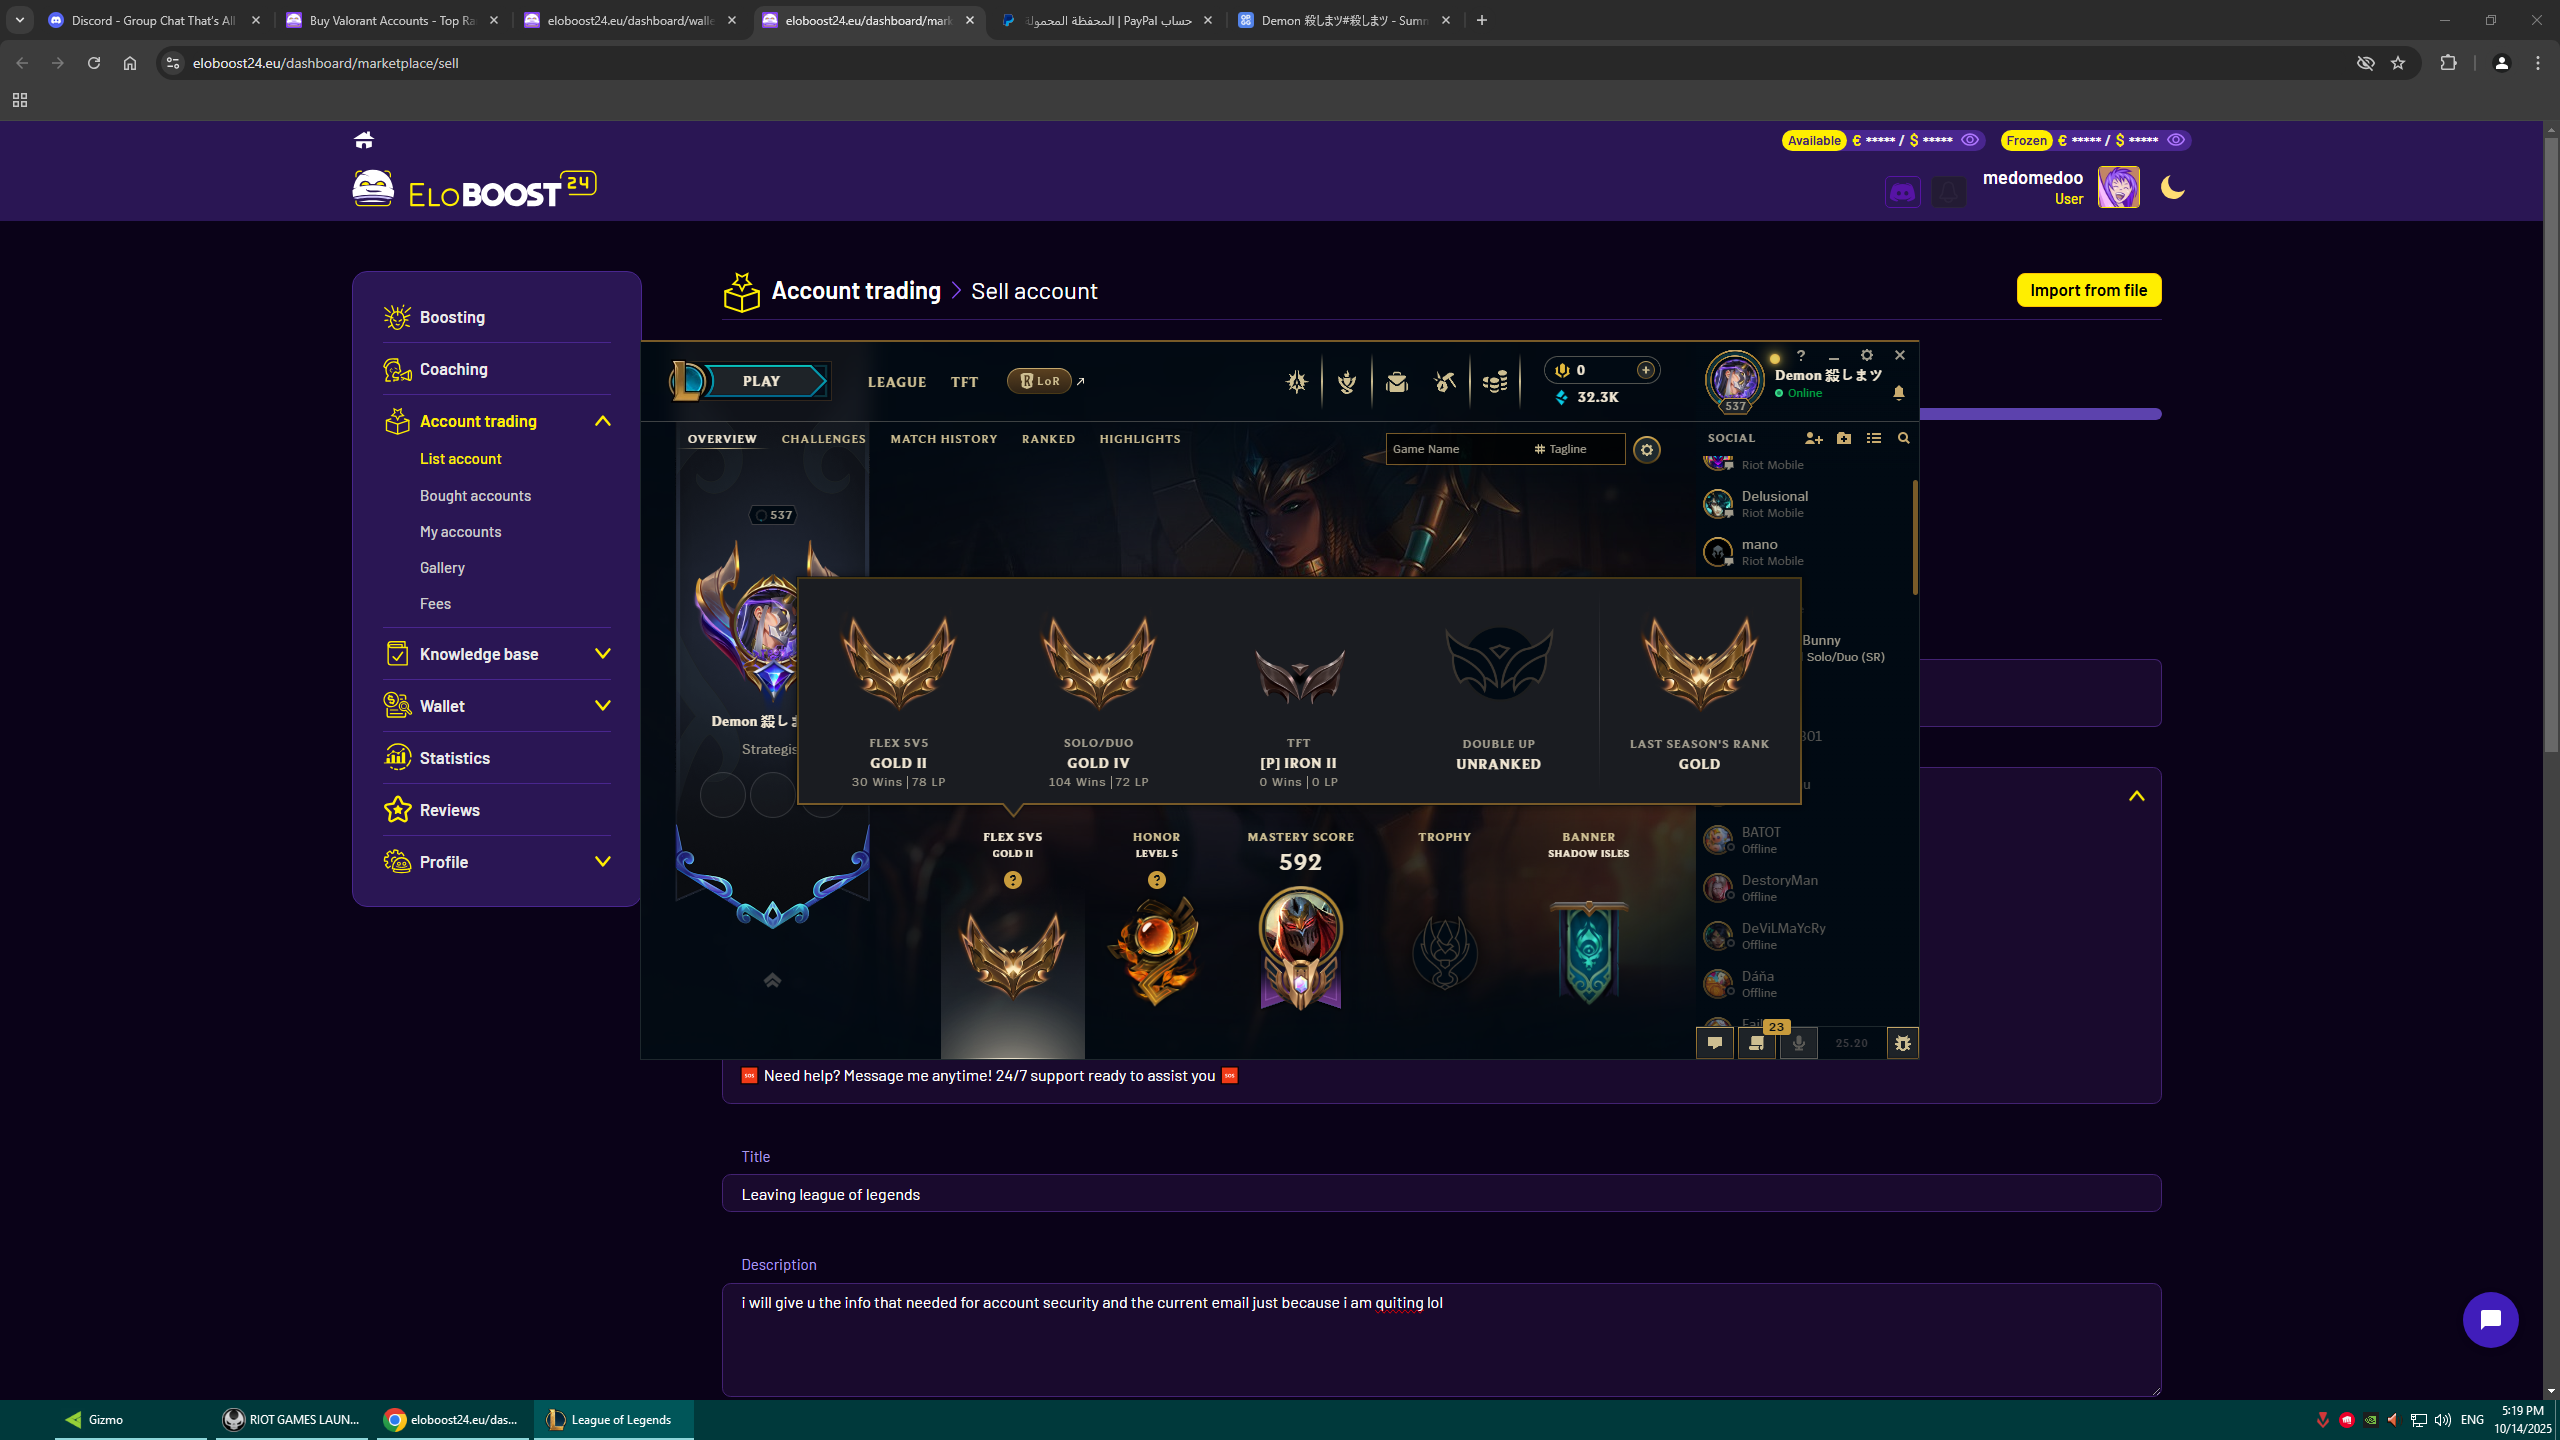The image size is (2560, 1440).
Task: Expand the Knowledge base sidebar section
Action: 603,654
